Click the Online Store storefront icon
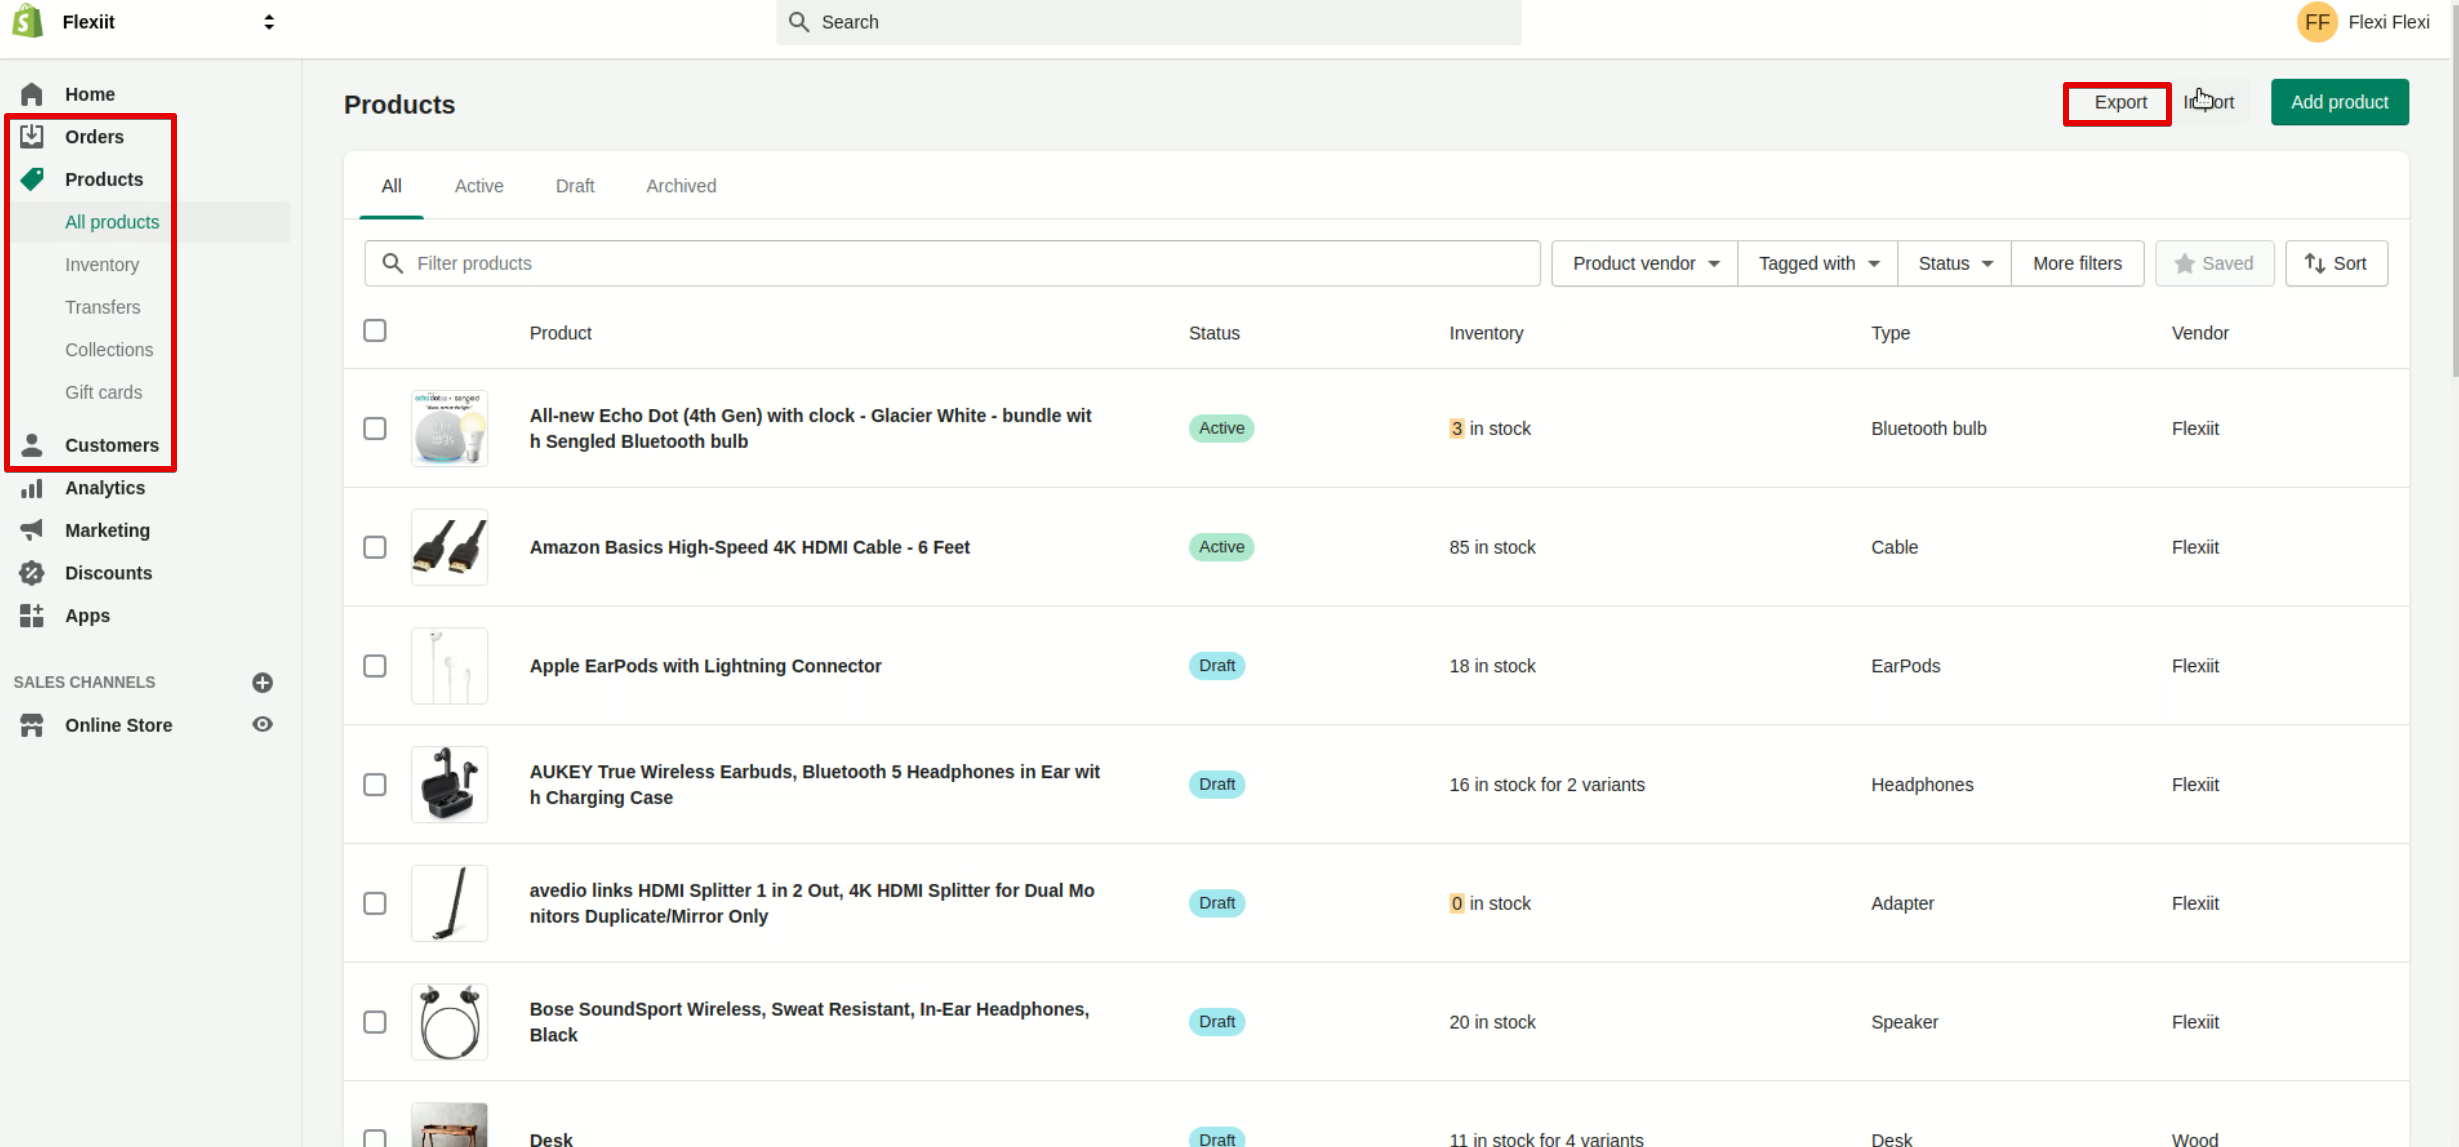 point(32,725)
